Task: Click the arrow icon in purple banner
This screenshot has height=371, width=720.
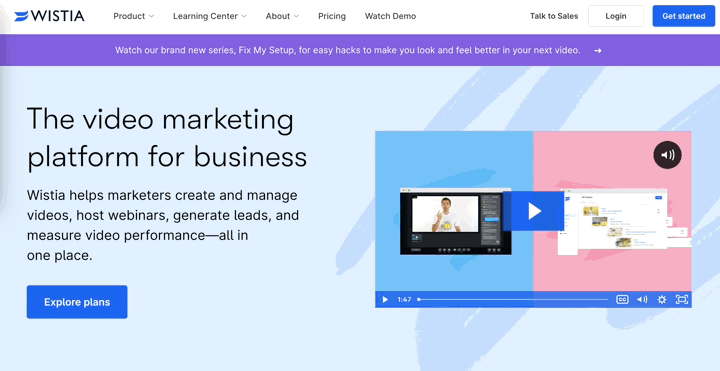Action: coord(597,51)
